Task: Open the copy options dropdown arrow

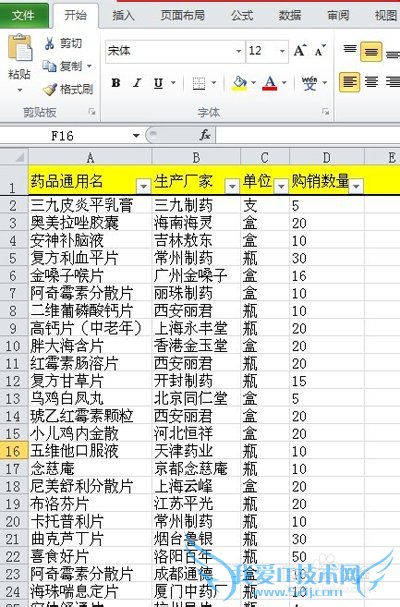Action: pyautogui.click(x=89, y=66)
